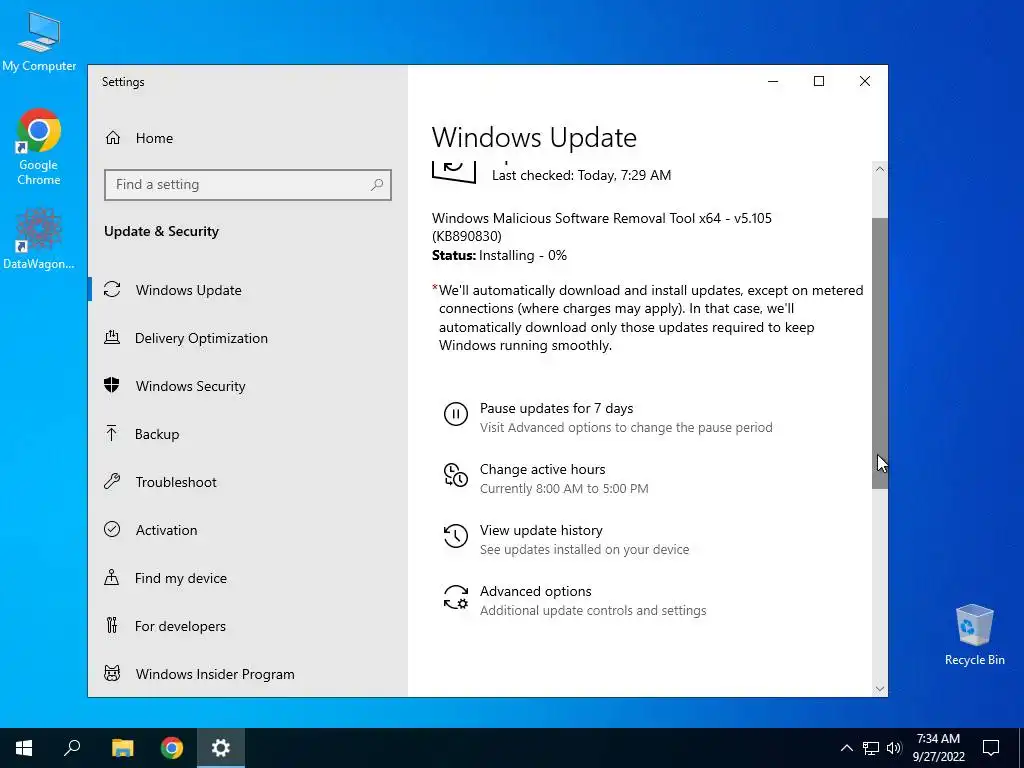This screenshot has width=1024, height=768.
Task: Click the Troubleshoot wrench icon
Action: point(112,481)
